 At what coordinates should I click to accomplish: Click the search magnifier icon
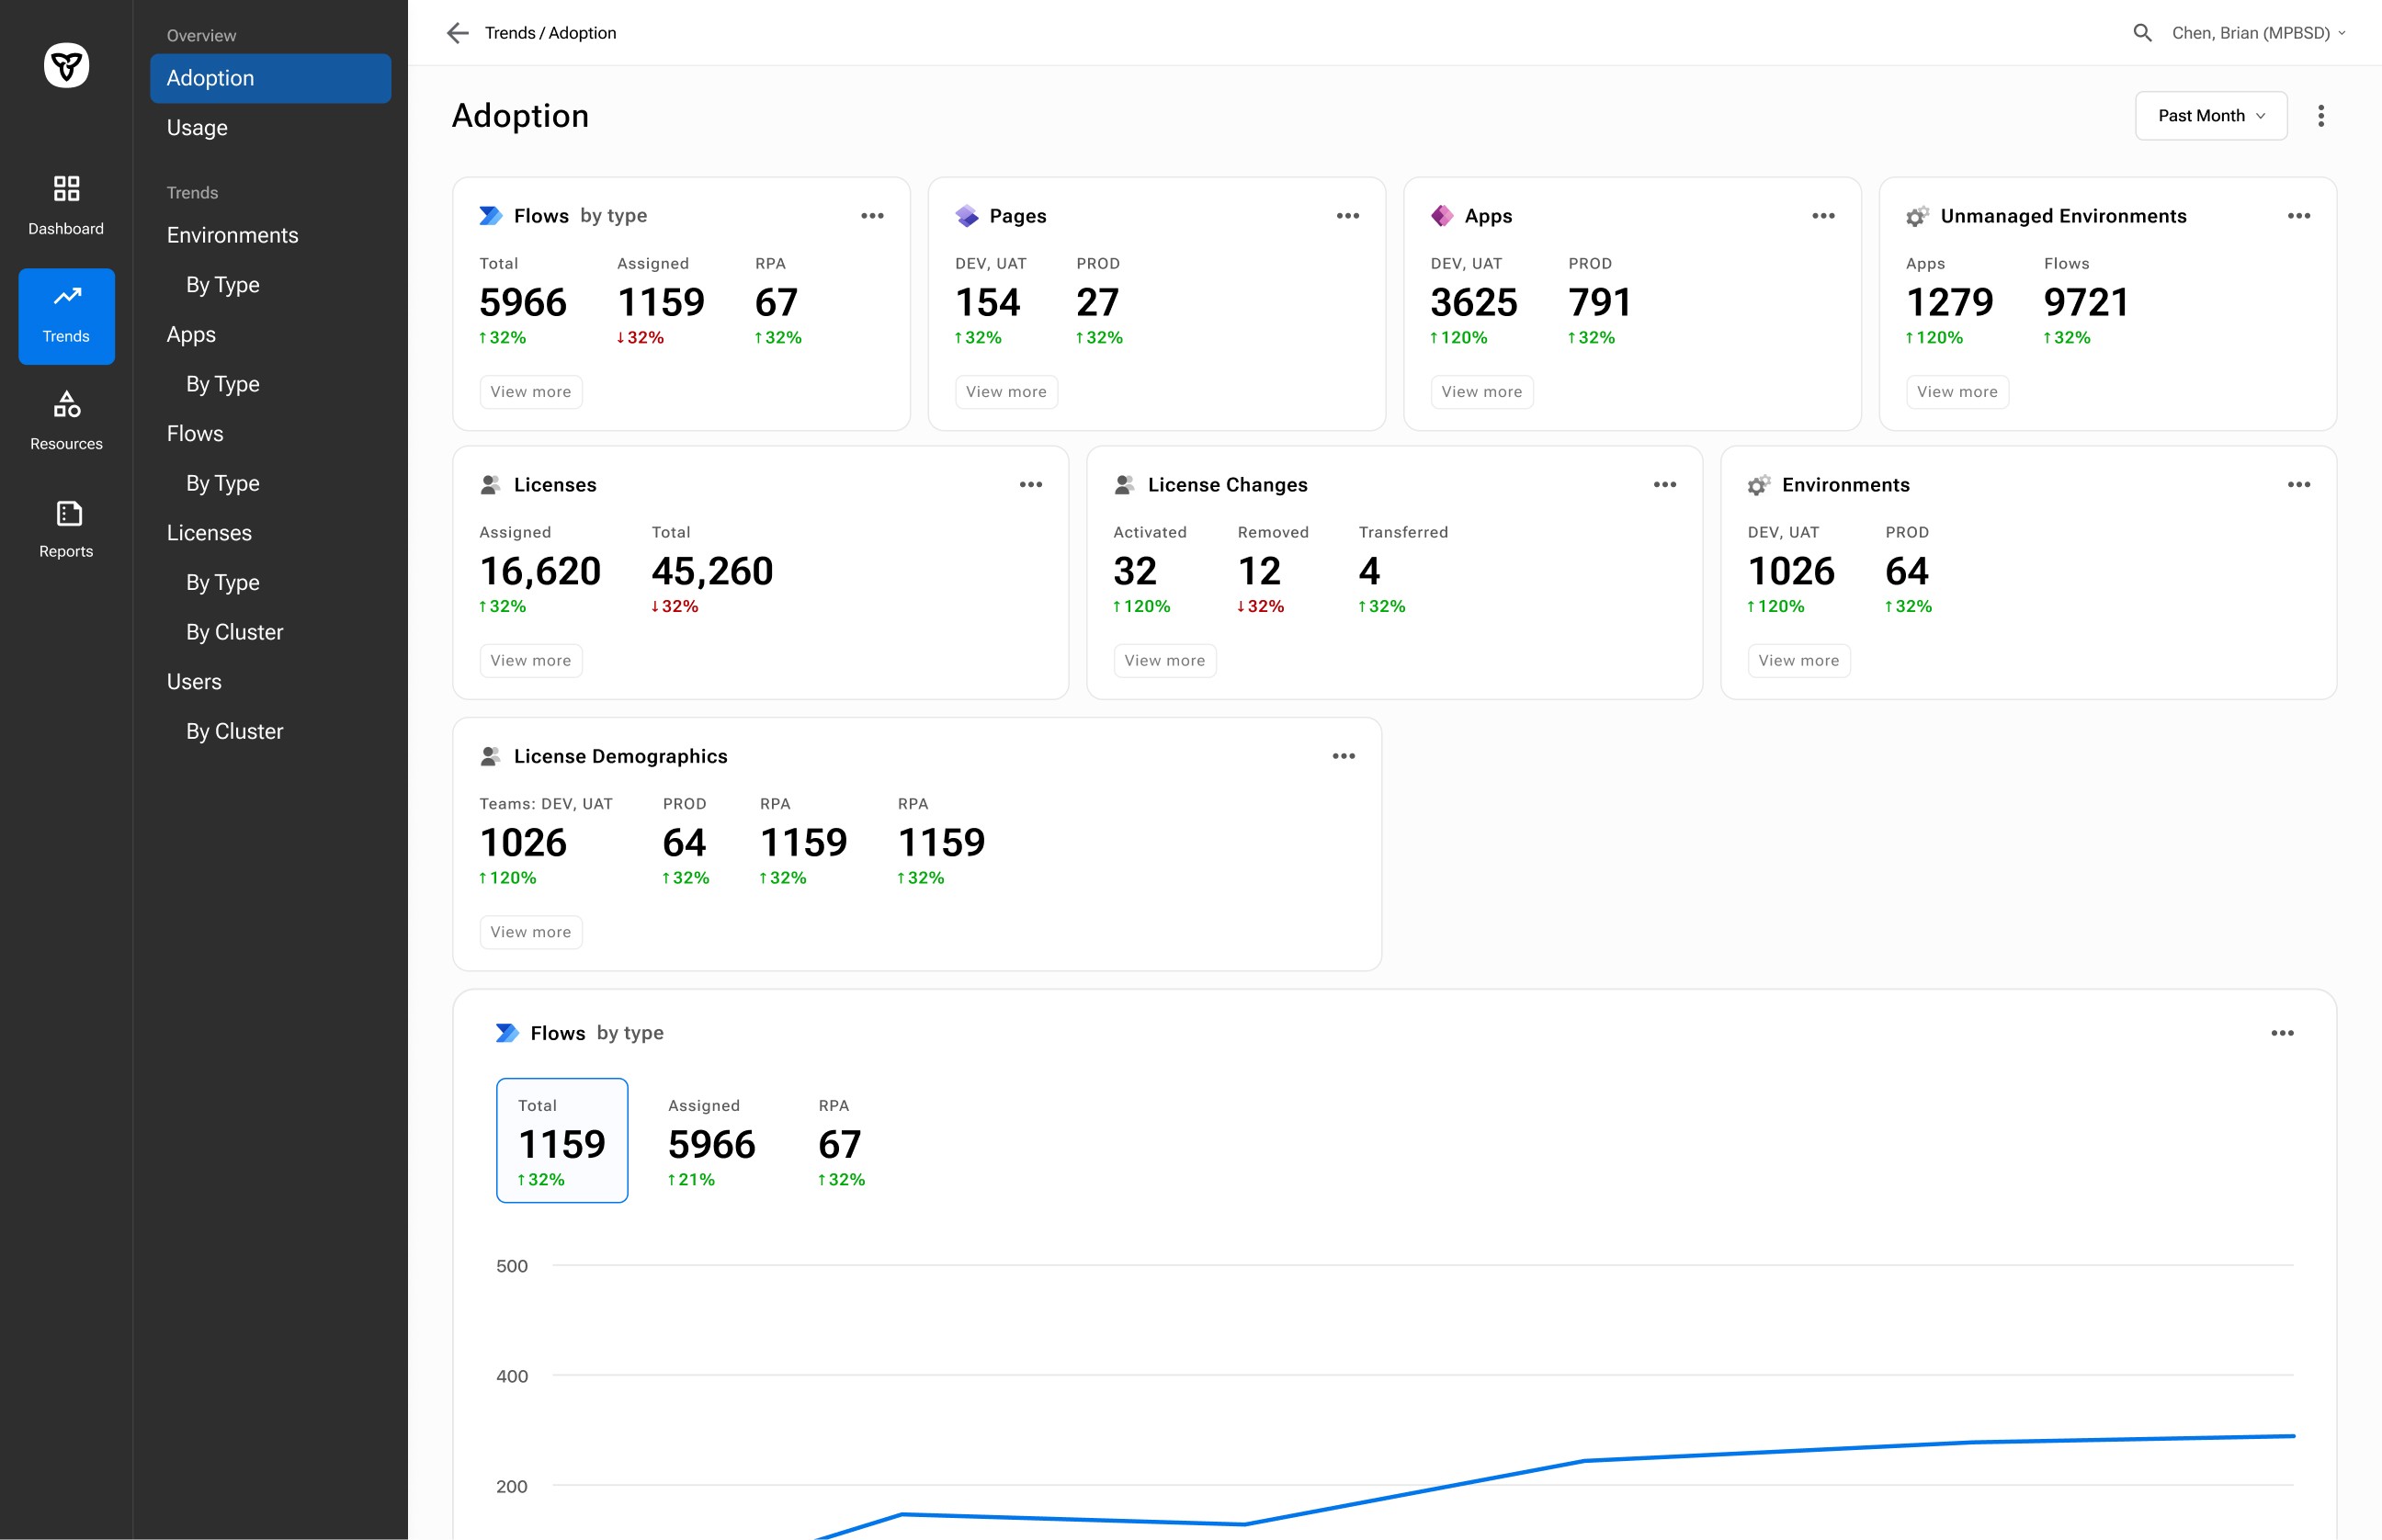[x=2142, y=33]
